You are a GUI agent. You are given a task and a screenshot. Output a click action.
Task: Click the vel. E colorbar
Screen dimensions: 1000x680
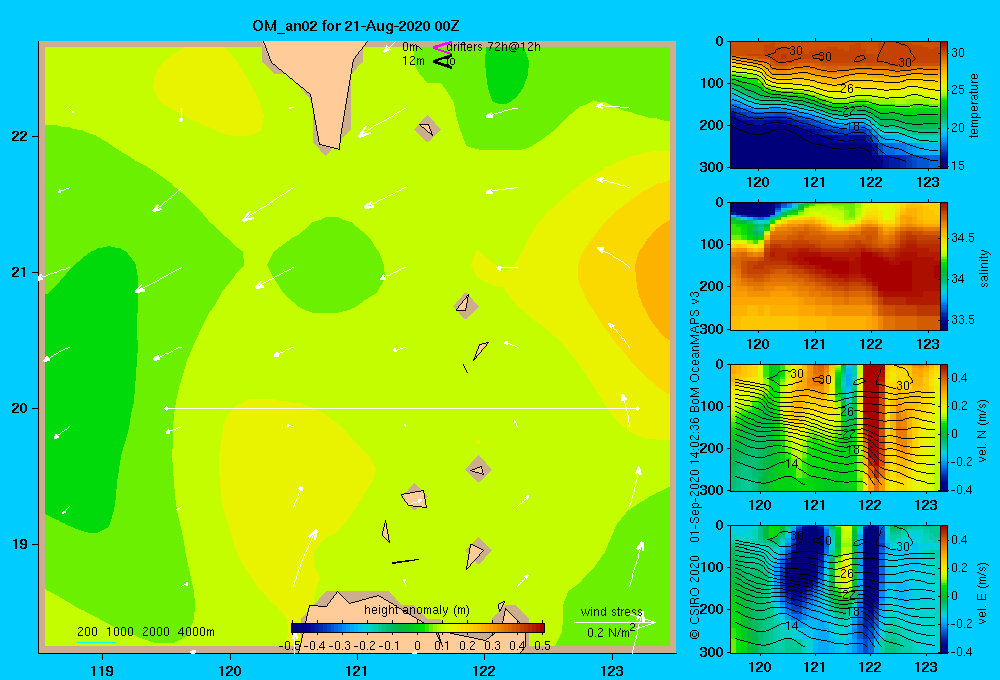coord(944,589)
